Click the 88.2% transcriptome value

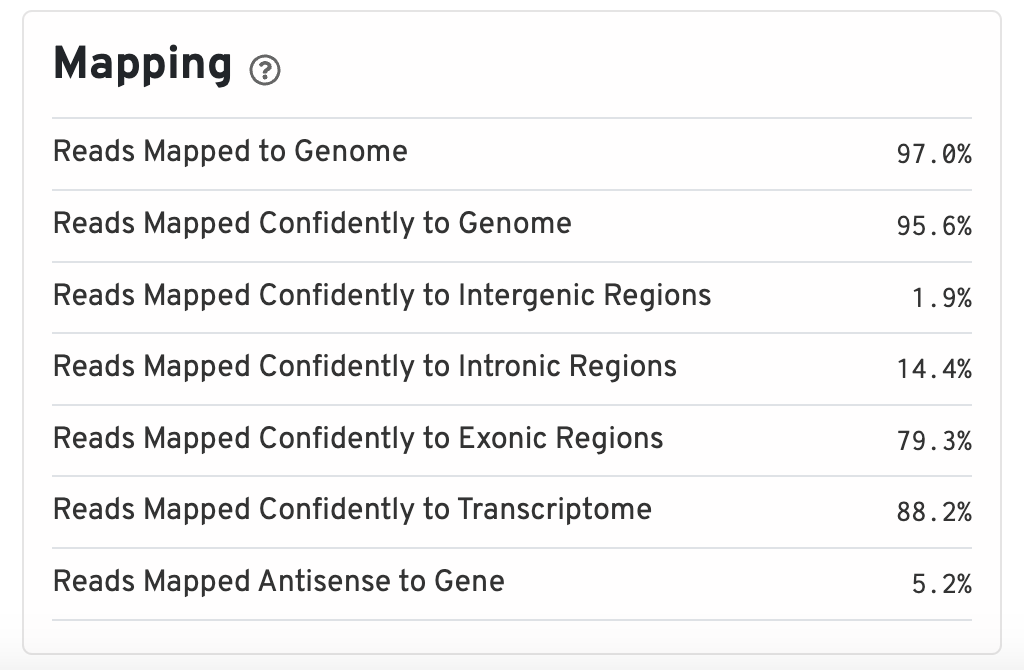coord(934,512)
